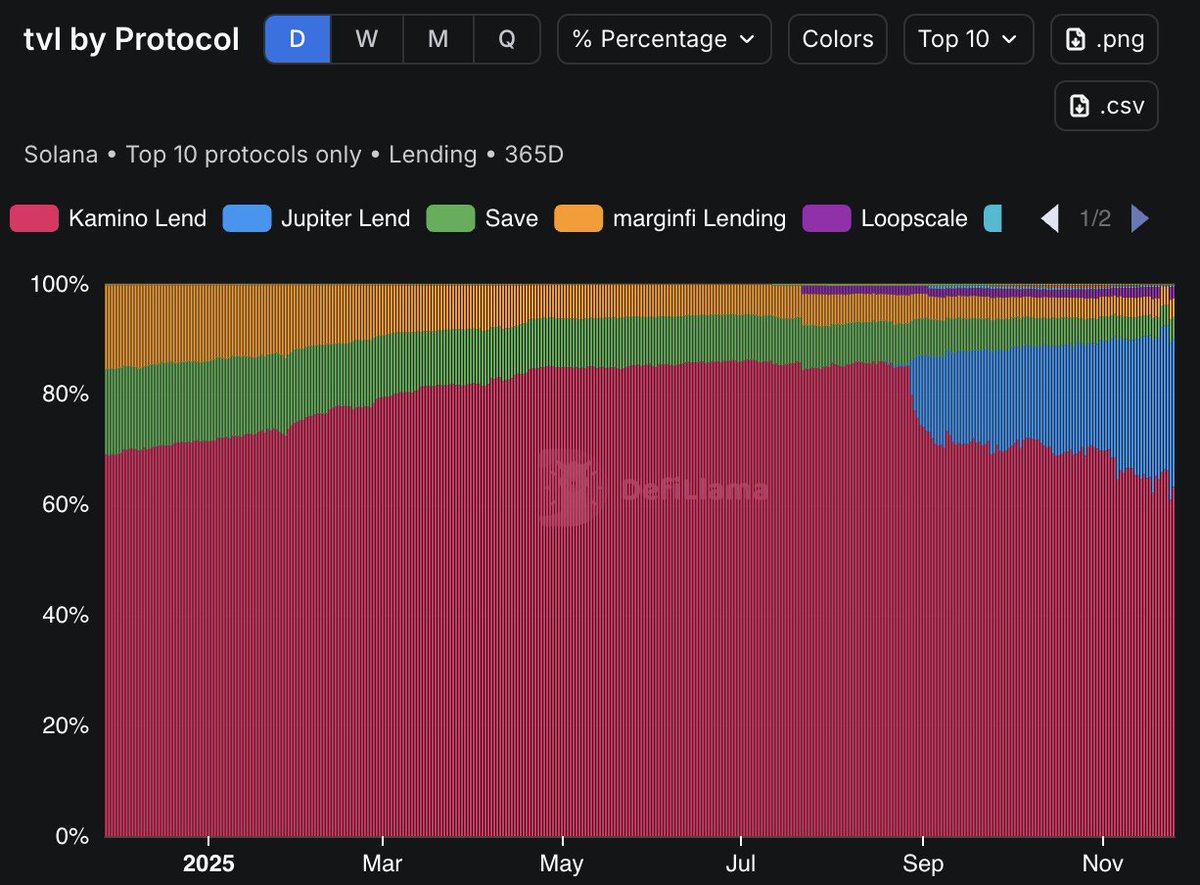Switch to weekly W interval
Screen dimensions: 1200x885
pyautogui.click(x=367, y=39)
